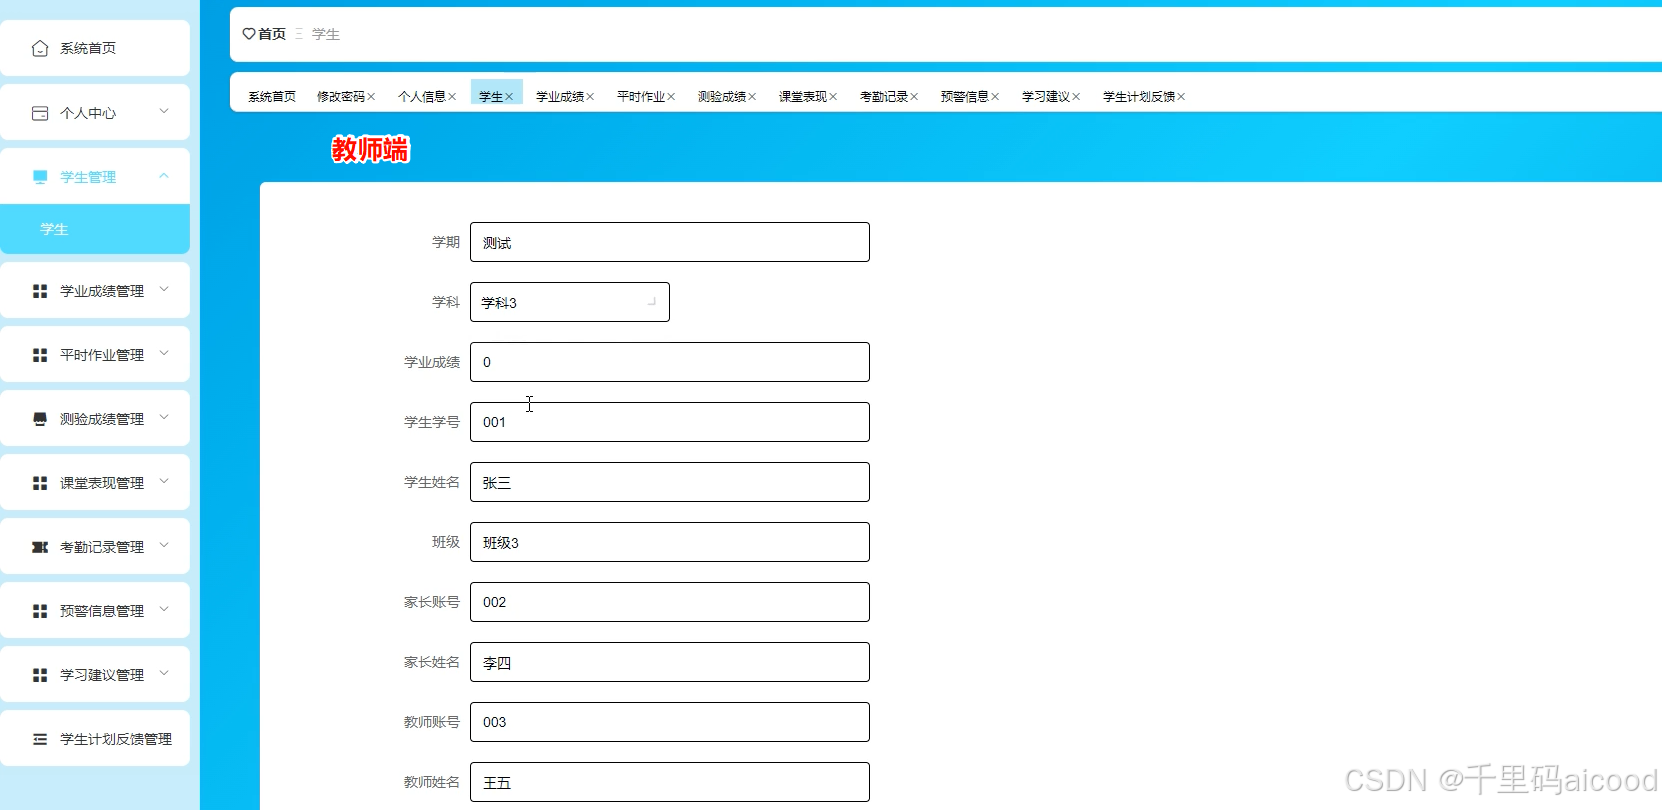Expand 平时作业管理 submenu chevron

pyautogui.click(x=164, y=354)
